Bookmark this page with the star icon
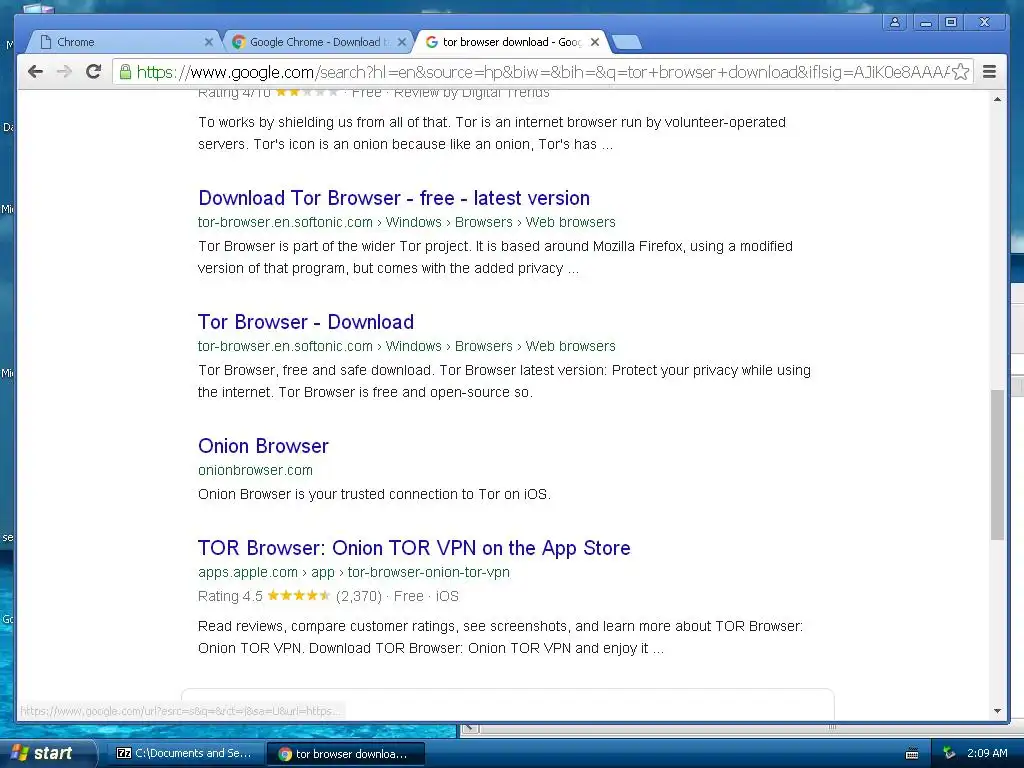Screen dimensions: 1024x768 point(960,72)
